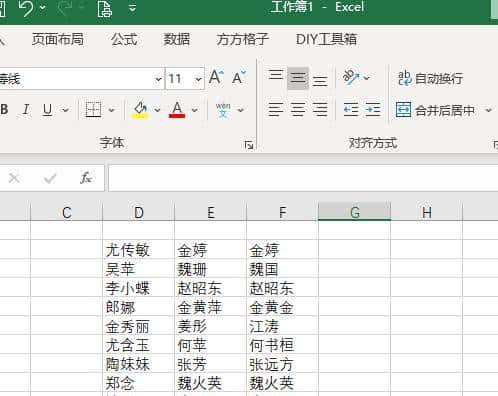Decrease indent icon

click(351, 109)
